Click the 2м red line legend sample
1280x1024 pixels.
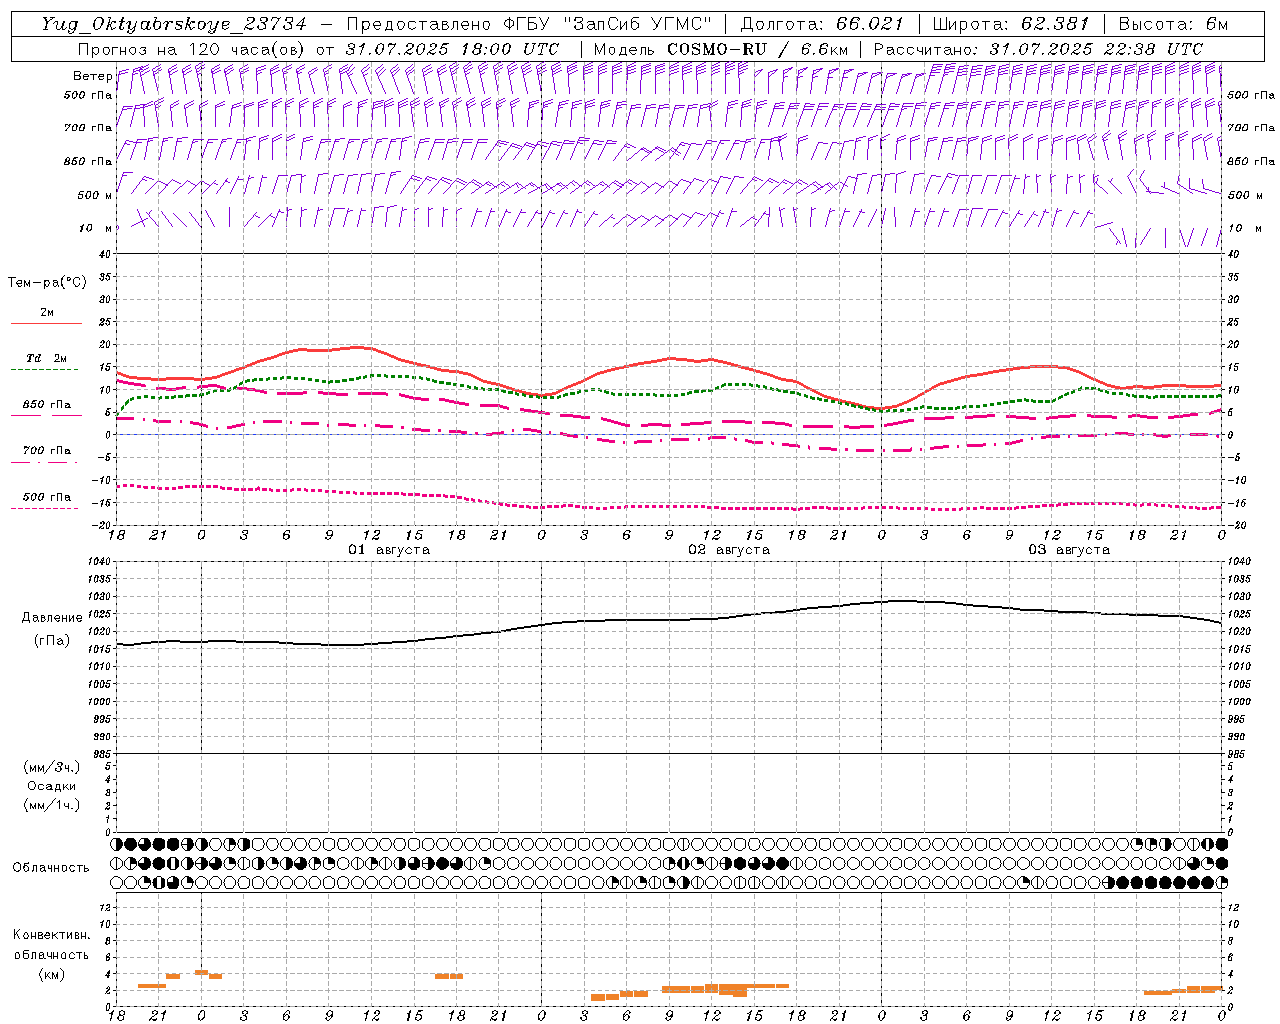(x=46, y=323)
